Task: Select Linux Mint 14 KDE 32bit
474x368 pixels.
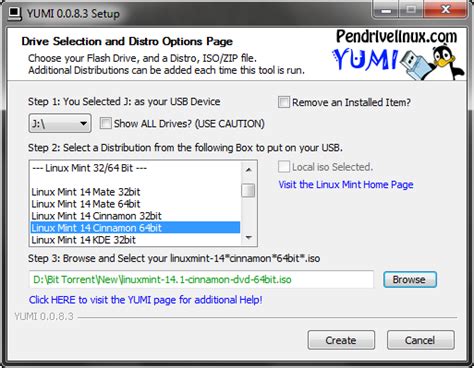Action: pyautogui.click(x=135, y=240)
